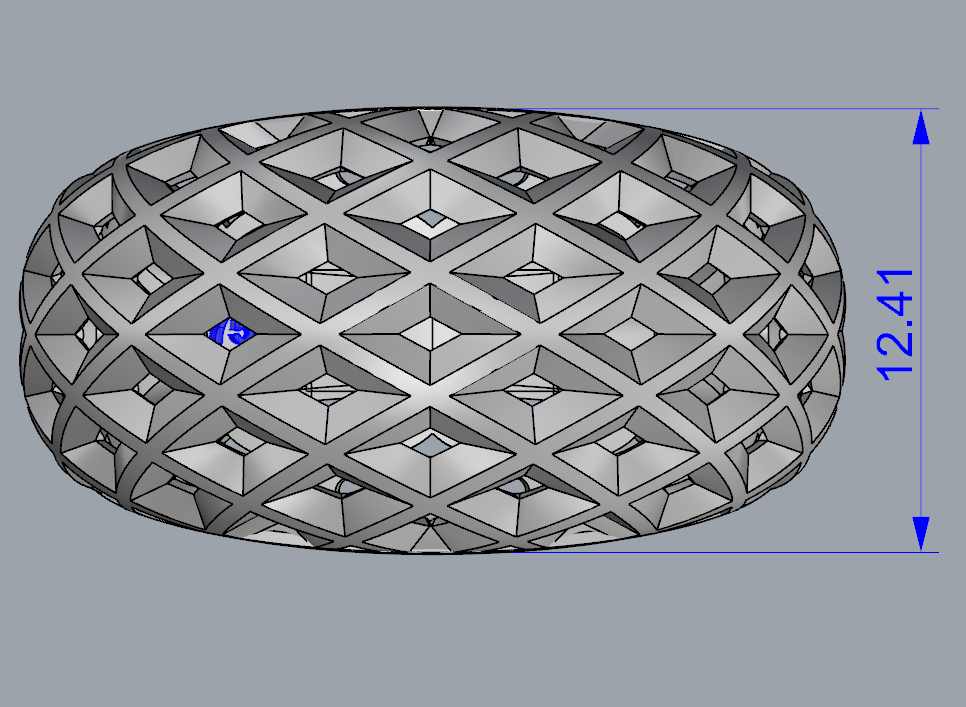Viewport: 966px width, 707px height.
Task: Click the topmost point of the ring
Action: [x=432, y=109]
